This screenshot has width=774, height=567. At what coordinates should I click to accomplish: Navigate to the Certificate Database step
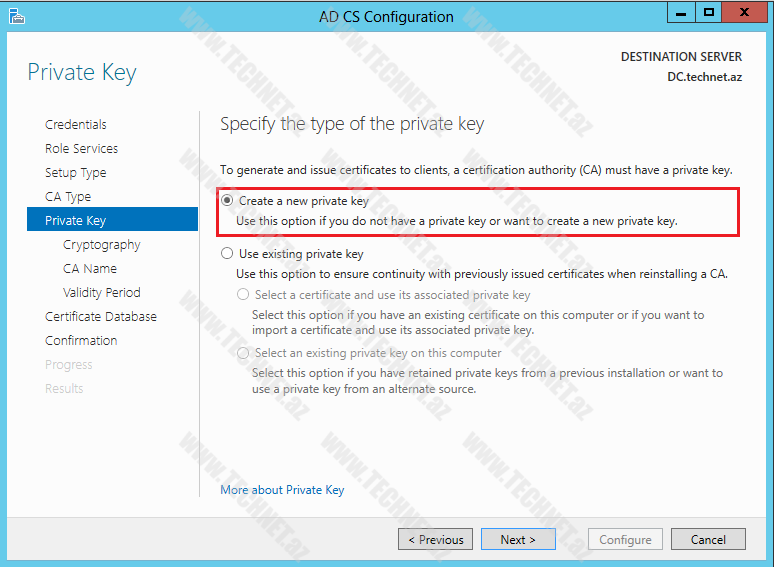coord(100,317)
